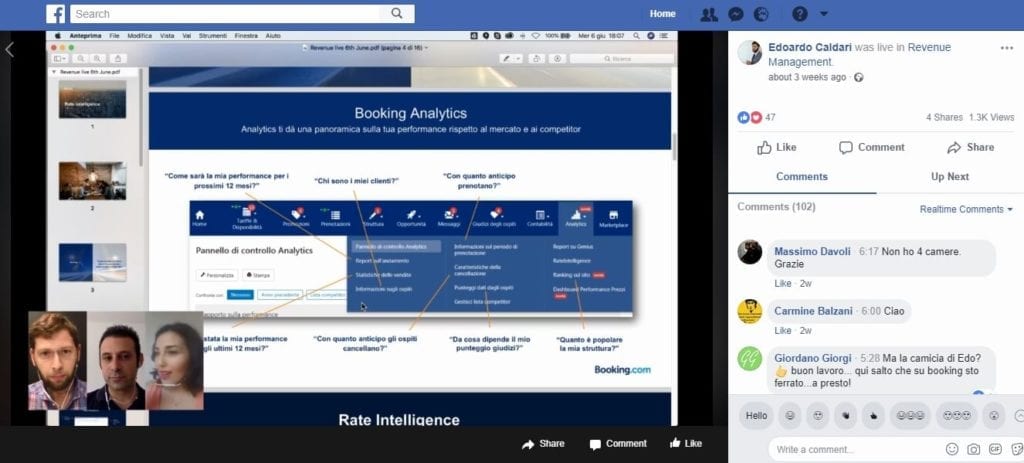
Task: Click Edoardo Caldari's profile picture
Action: [750, 53]
